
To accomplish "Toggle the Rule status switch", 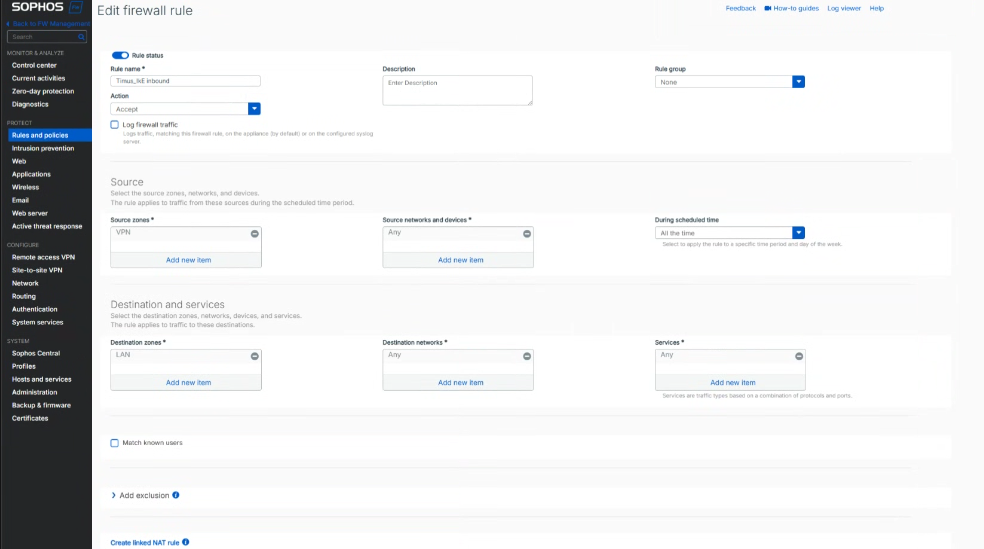I will [120, 55].
